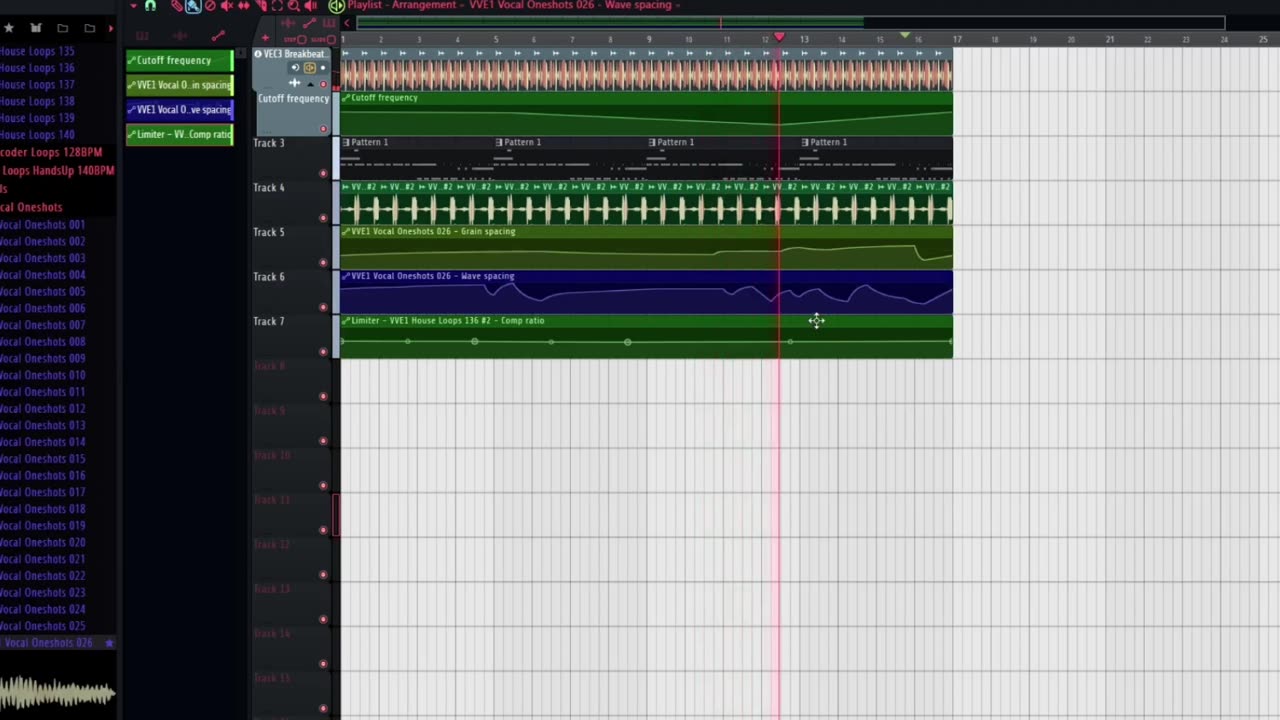Select the Paint brush tool
This screenshot has width=1280, height=720.
click(x=193, y=6)
